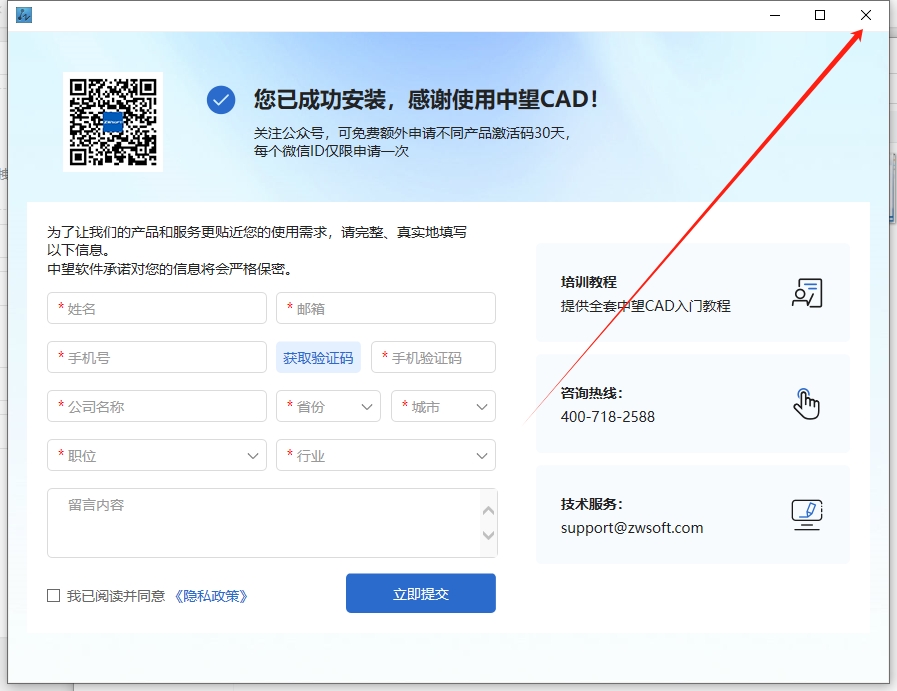Open the 城市 city dropdown
897x691 pixels.
443,406
